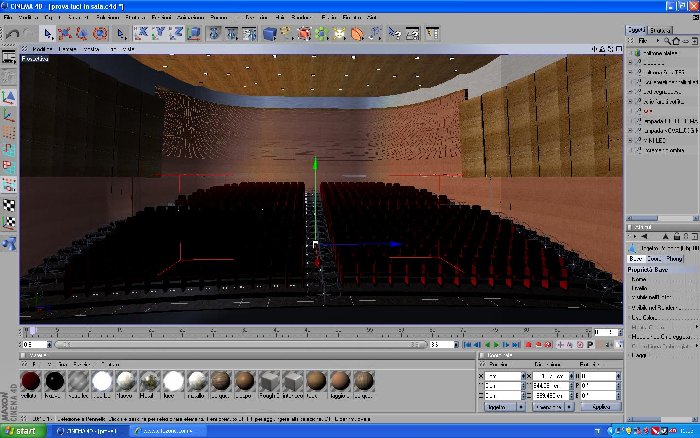Viewport: 700px width, 438px height.
Task: Click the Applica button
Action: [x=601, y=407]
